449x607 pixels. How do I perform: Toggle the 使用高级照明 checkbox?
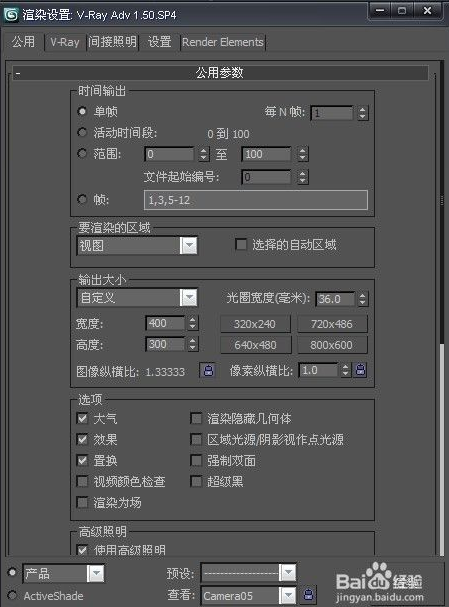tap(82, 550)
